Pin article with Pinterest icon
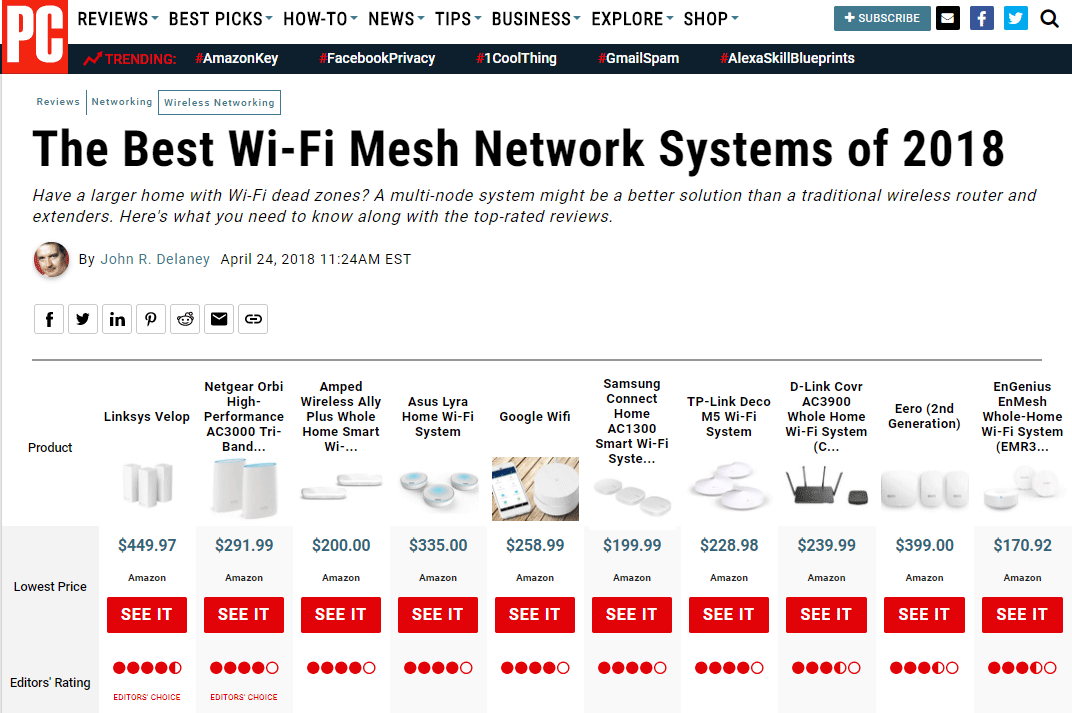The height and width of the screenshot is (713, 1072). [x=151, y=319]
